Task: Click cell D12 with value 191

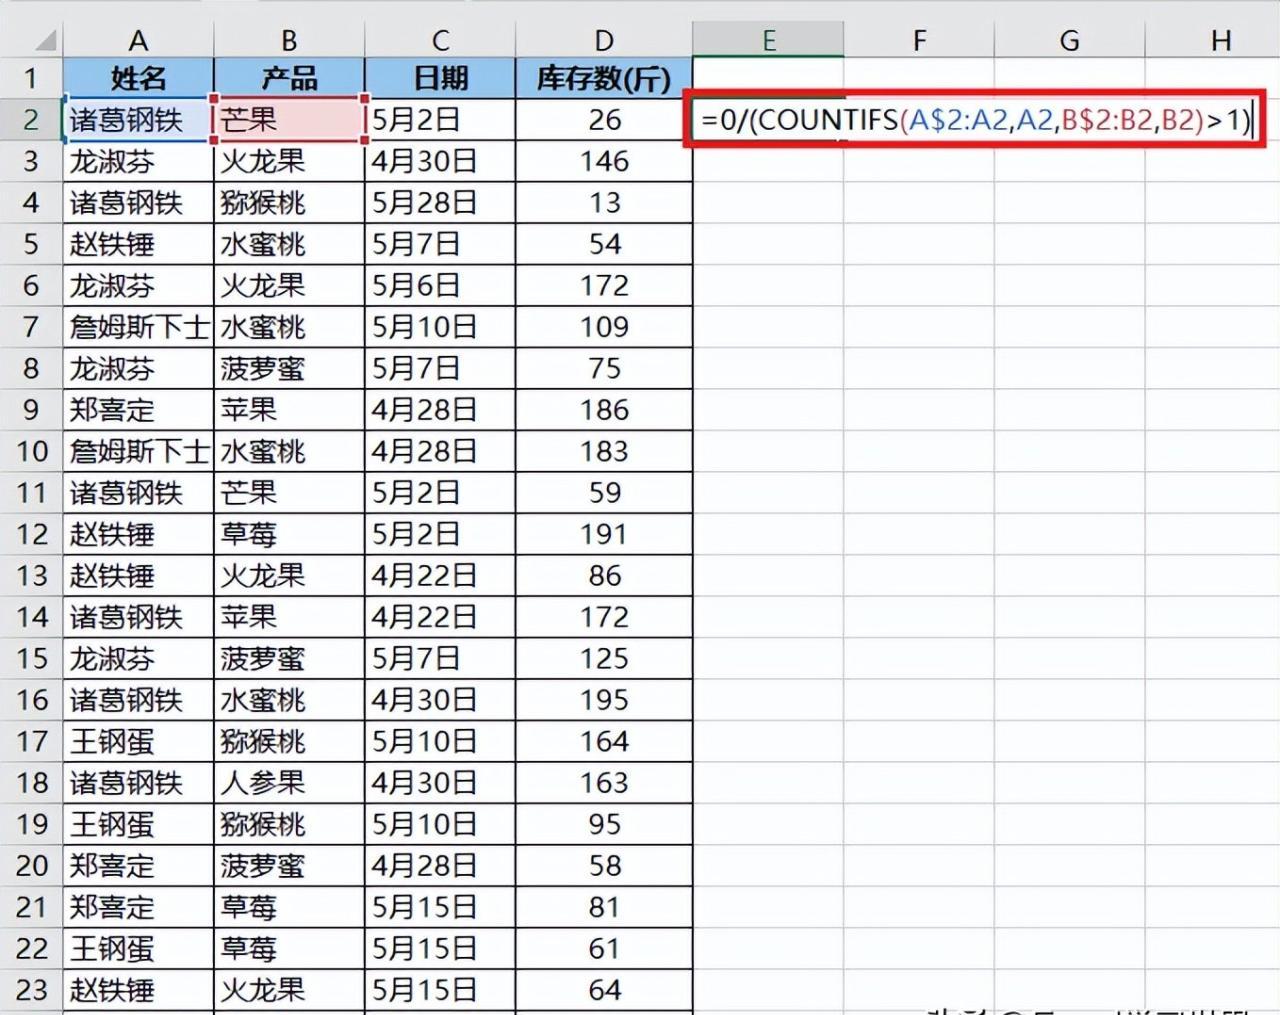Action: tap(604, 534)
